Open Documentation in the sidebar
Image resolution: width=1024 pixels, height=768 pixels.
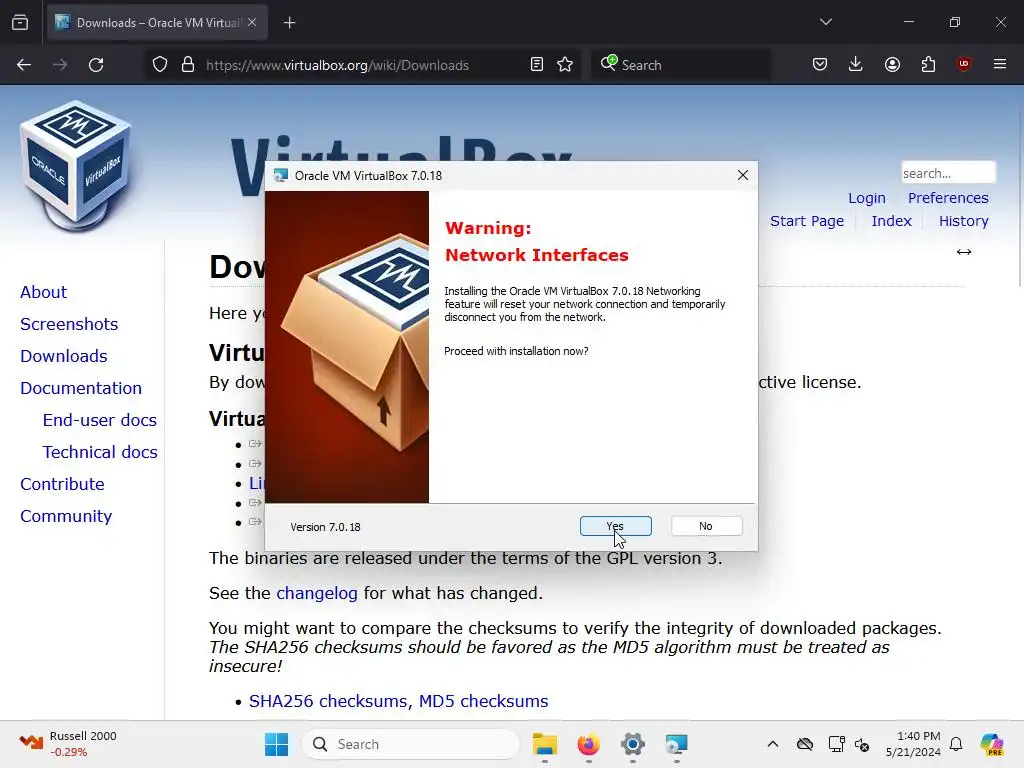[81, 388]
